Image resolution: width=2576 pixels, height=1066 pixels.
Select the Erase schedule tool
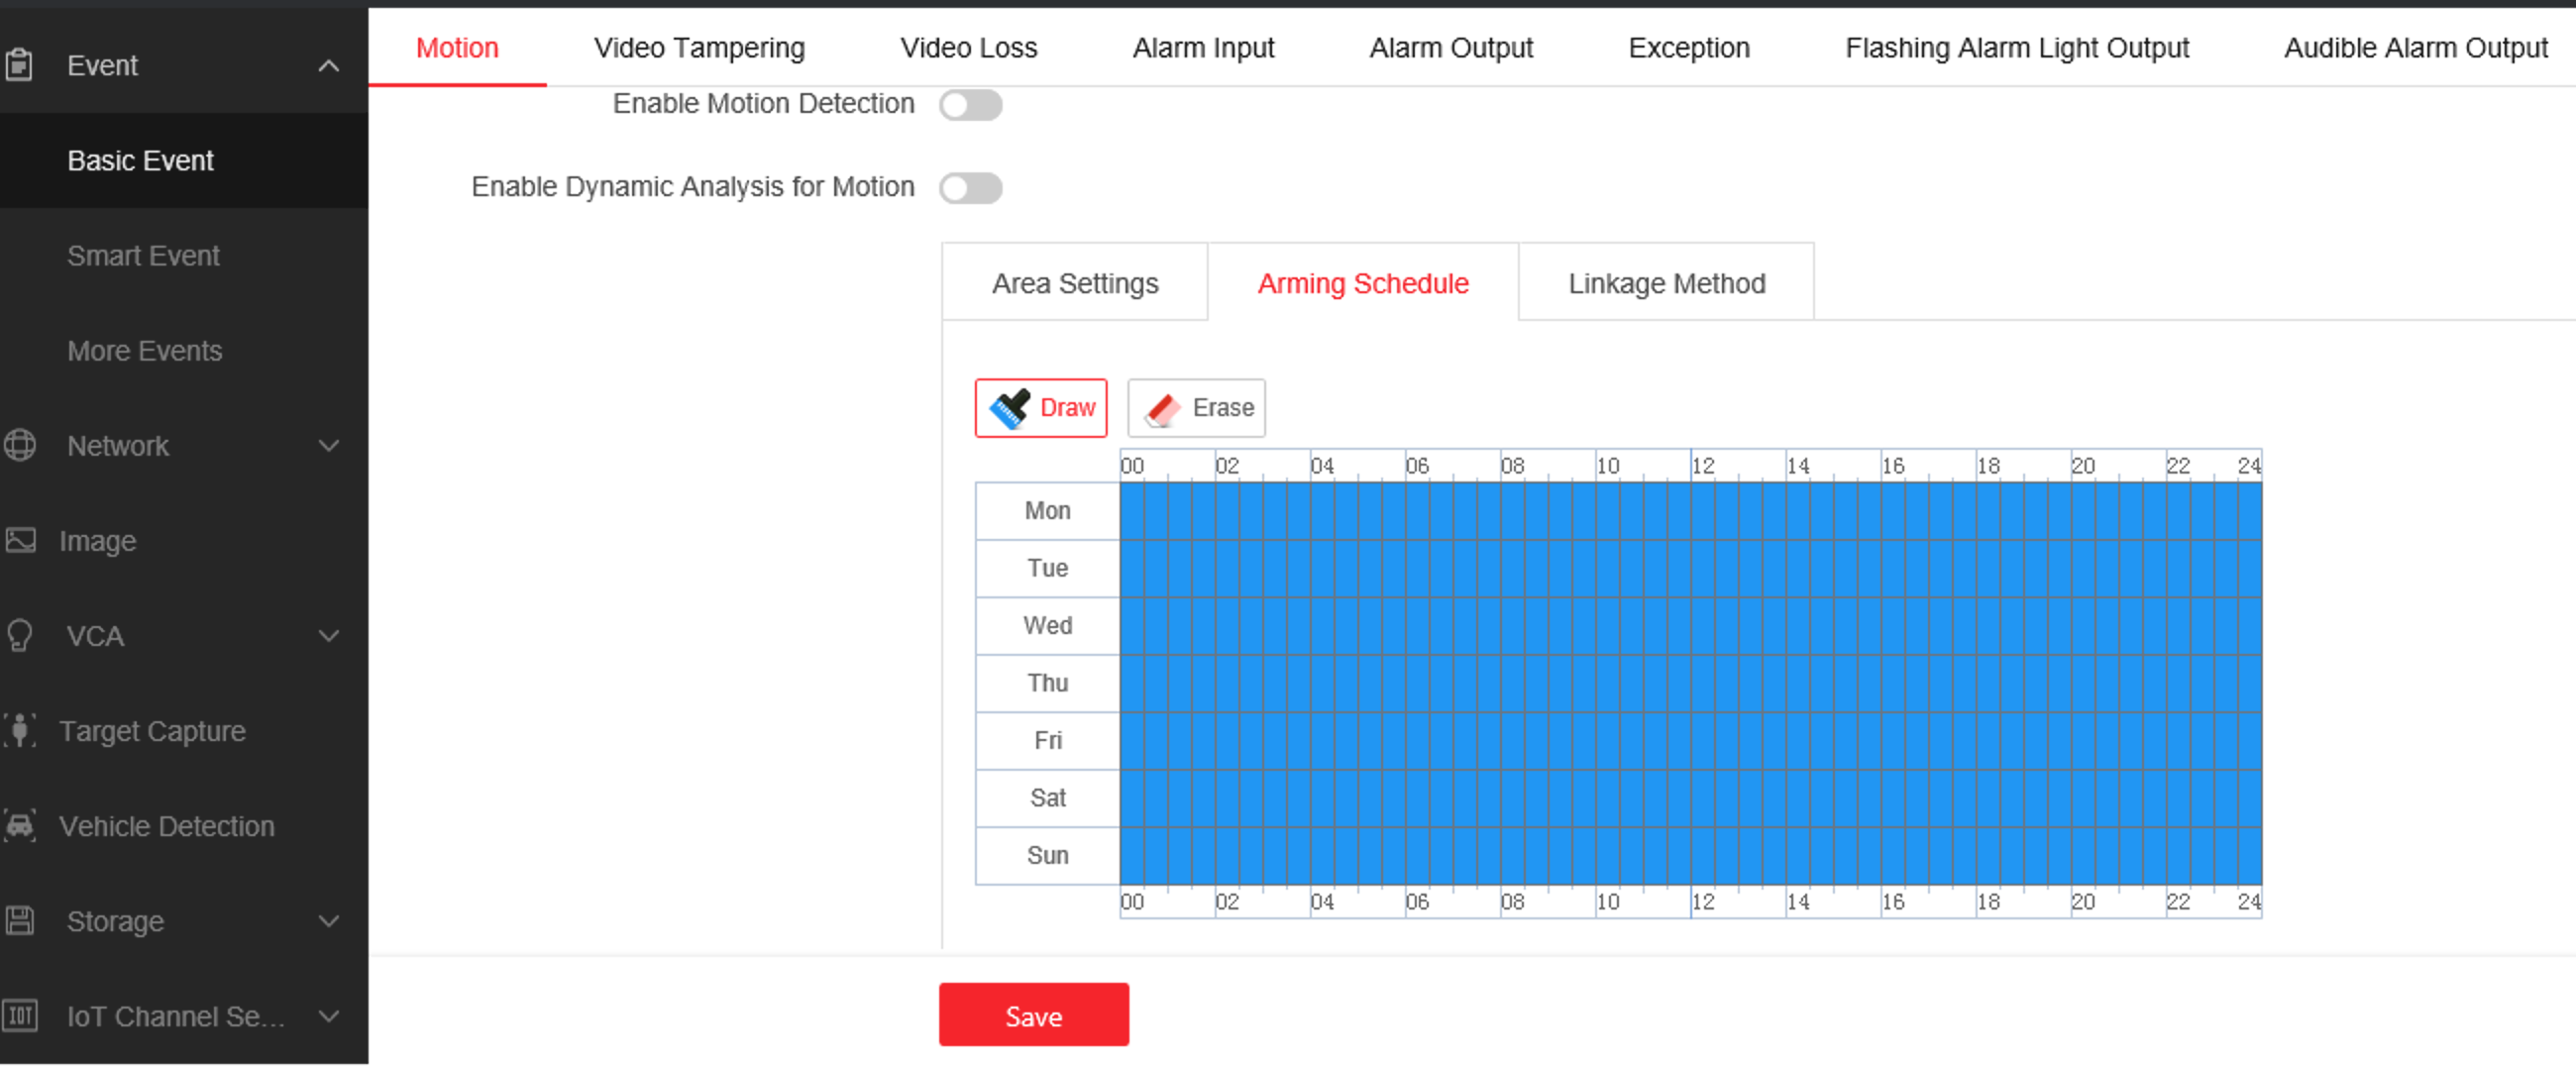tap(1196, 408)
